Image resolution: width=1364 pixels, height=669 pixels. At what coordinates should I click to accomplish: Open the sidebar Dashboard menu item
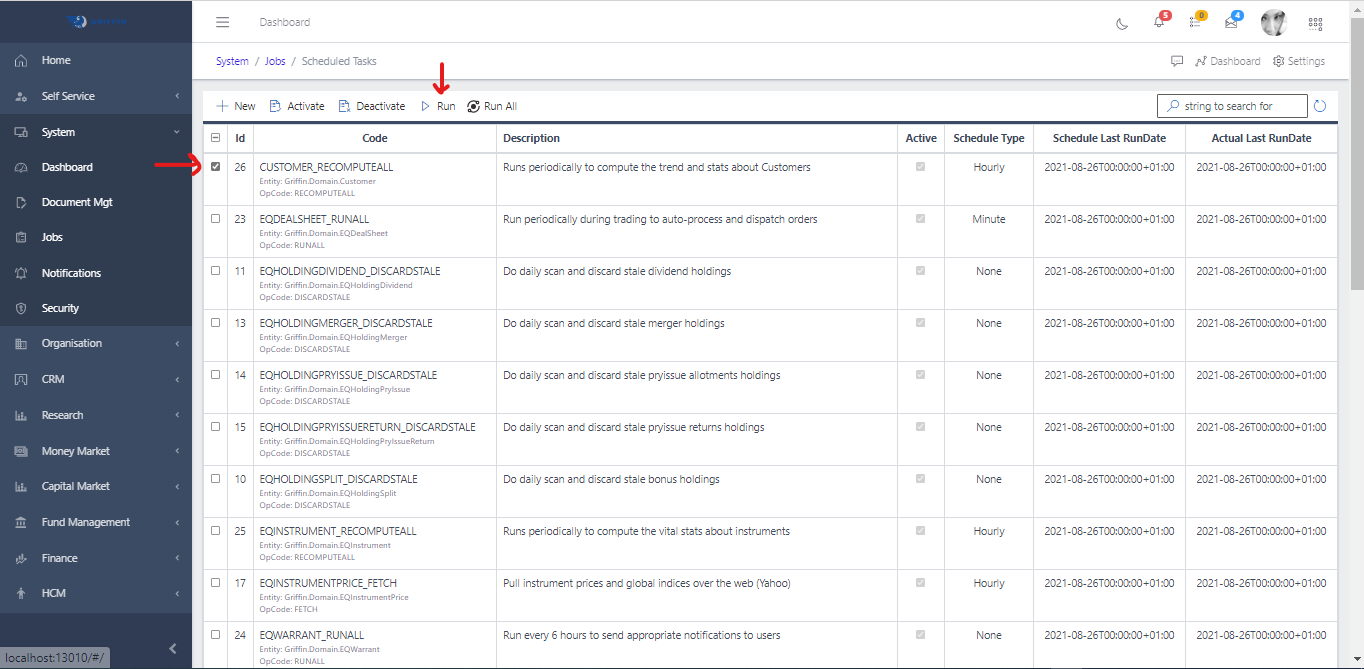[96, 167]
